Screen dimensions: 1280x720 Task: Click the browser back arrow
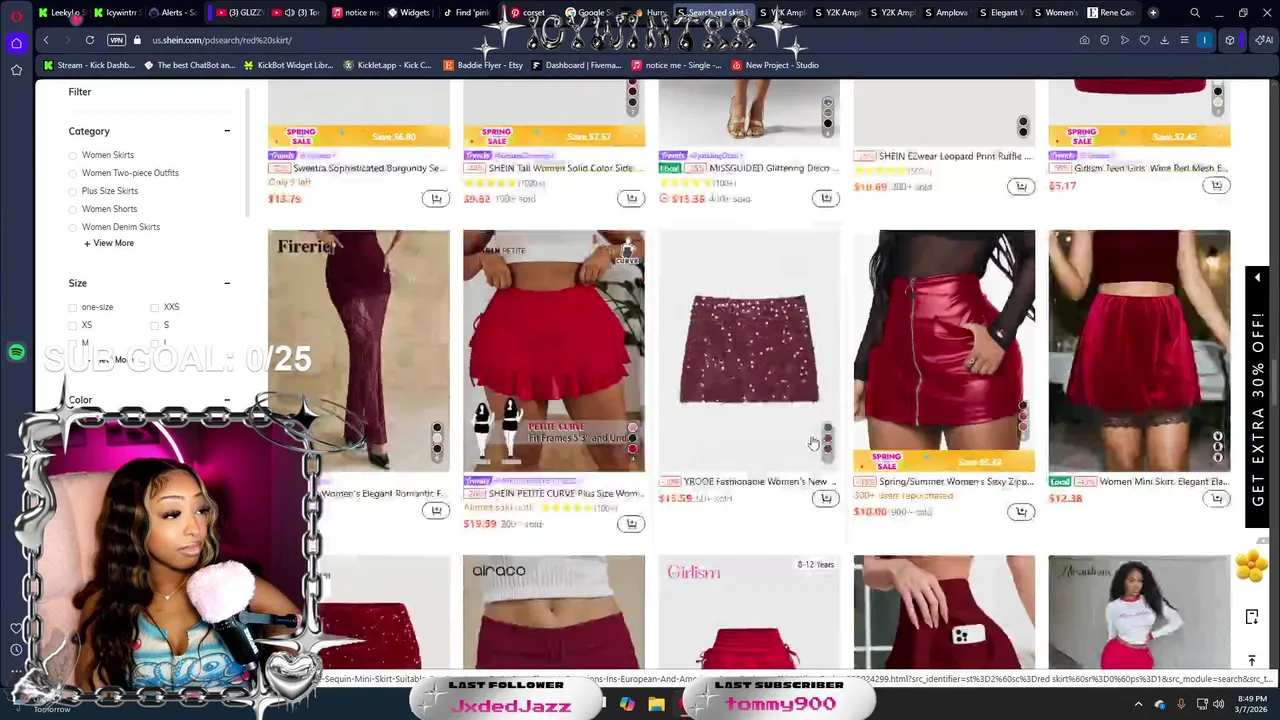tap(46, 40)
